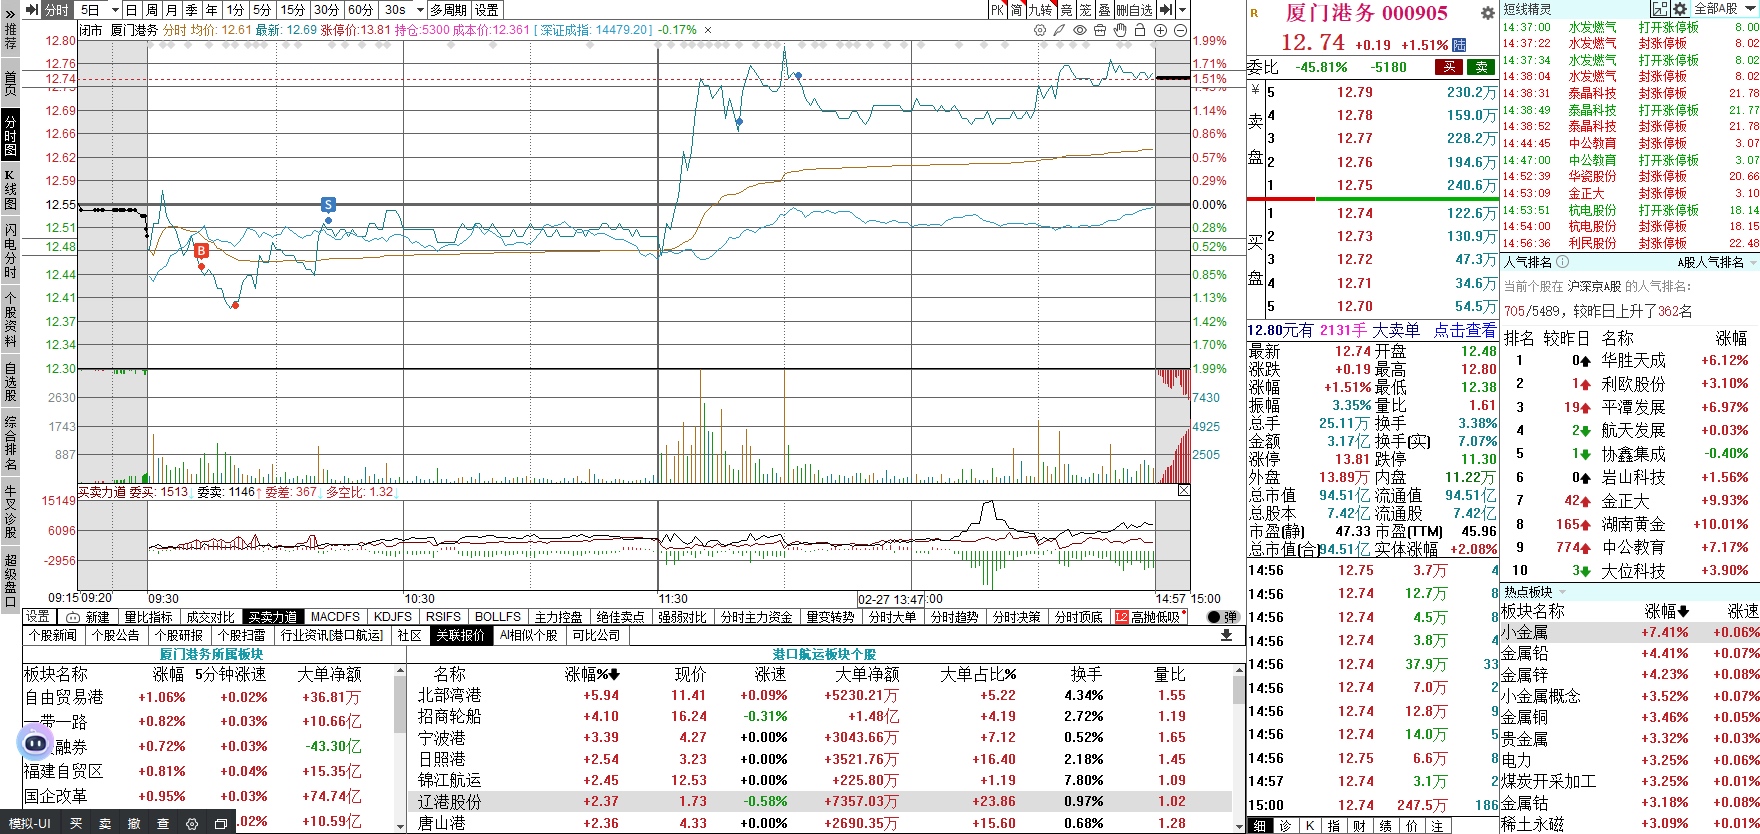Open the 个股公告 tab
1760x834 pixels.
pyautogui.click(x=116, y=635)
